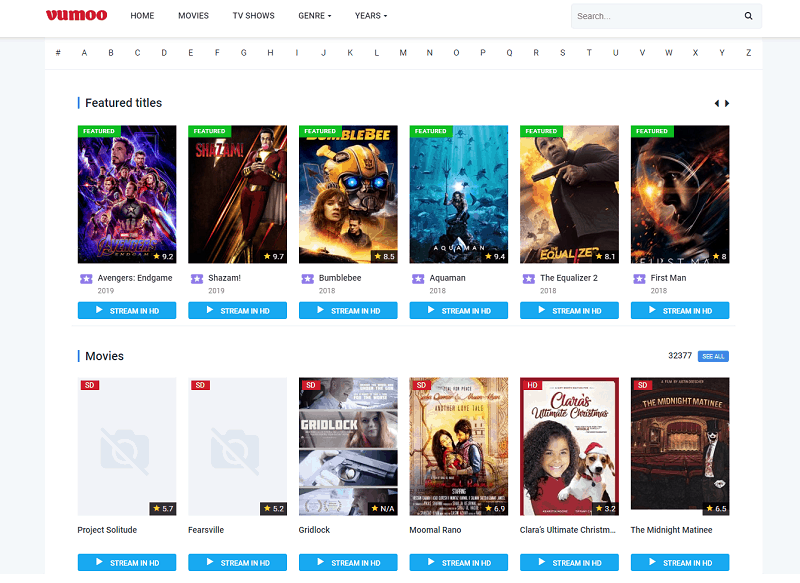800x583 pixels.
Task: Click The Equalizer 2 title link
Action: 569,278
